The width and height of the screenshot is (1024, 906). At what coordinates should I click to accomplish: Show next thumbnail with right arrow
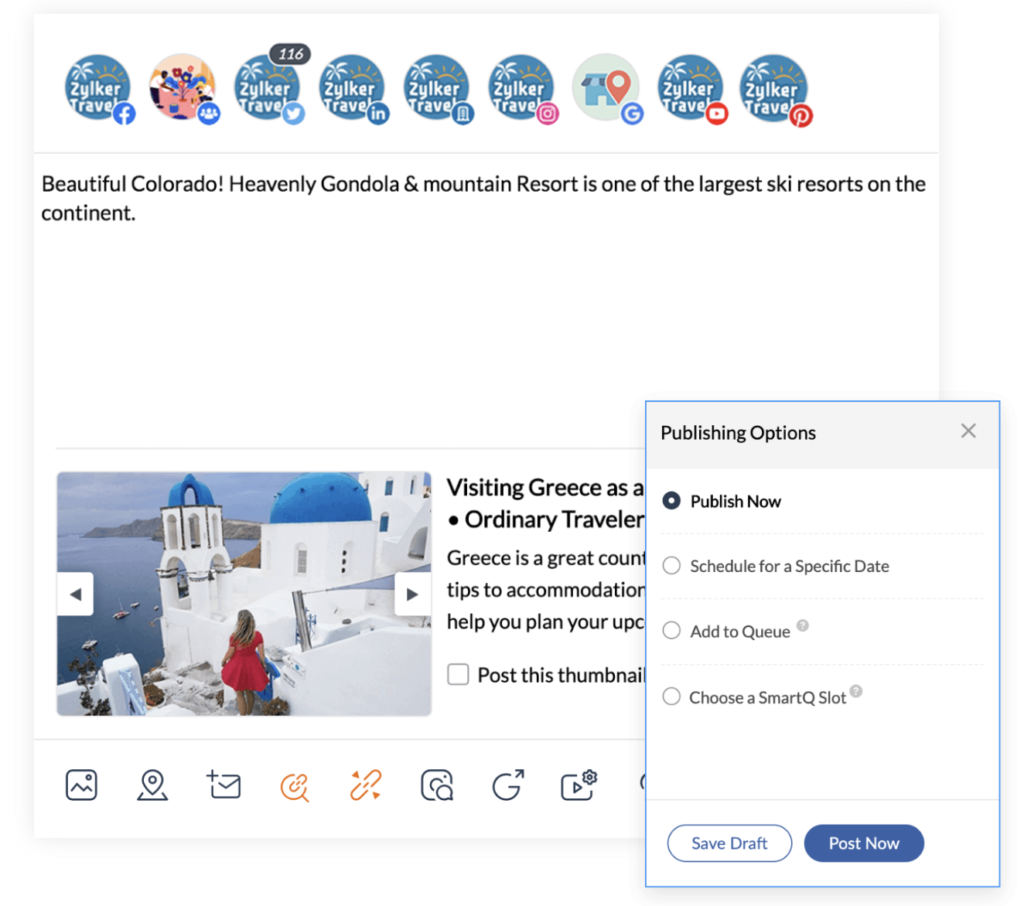412,594
